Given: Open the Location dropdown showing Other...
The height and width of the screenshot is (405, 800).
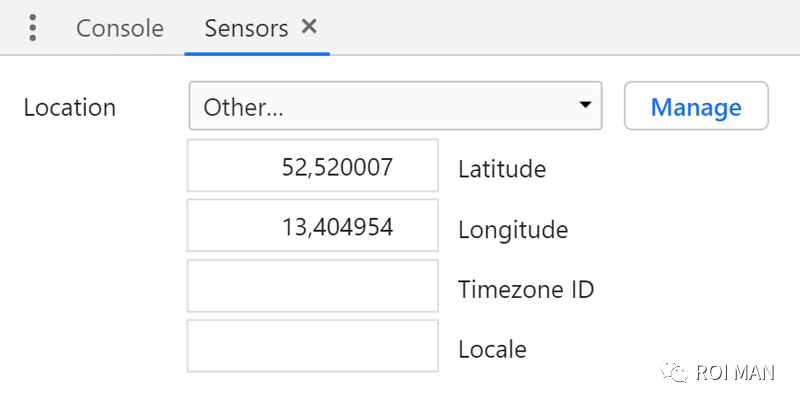Looking at the screenshot, I should 394,107.
